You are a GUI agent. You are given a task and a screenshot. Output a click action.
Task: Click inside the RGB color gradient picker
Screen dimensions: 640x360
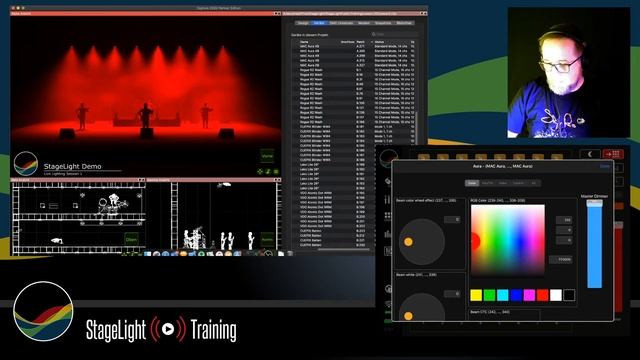[508, 241]
